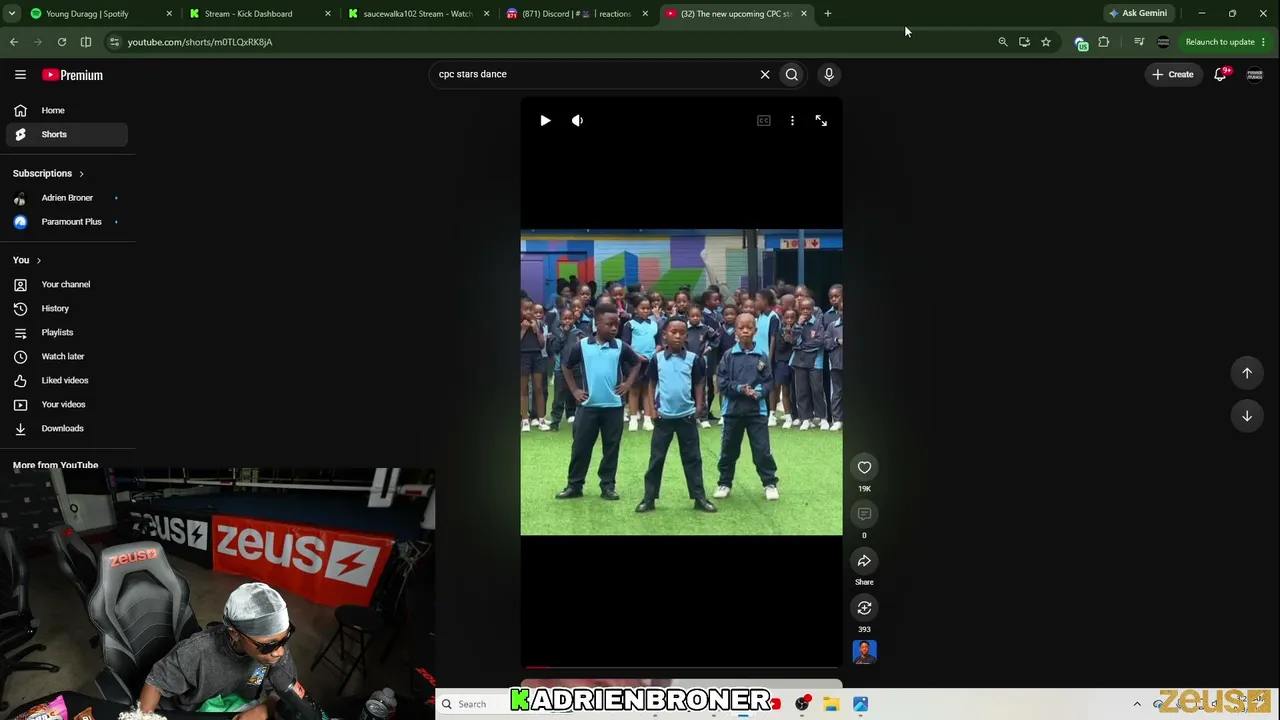This screenshot has width=1280, height=720.
Task: Open YouTube notifications bell
Action: point(1221,74)
